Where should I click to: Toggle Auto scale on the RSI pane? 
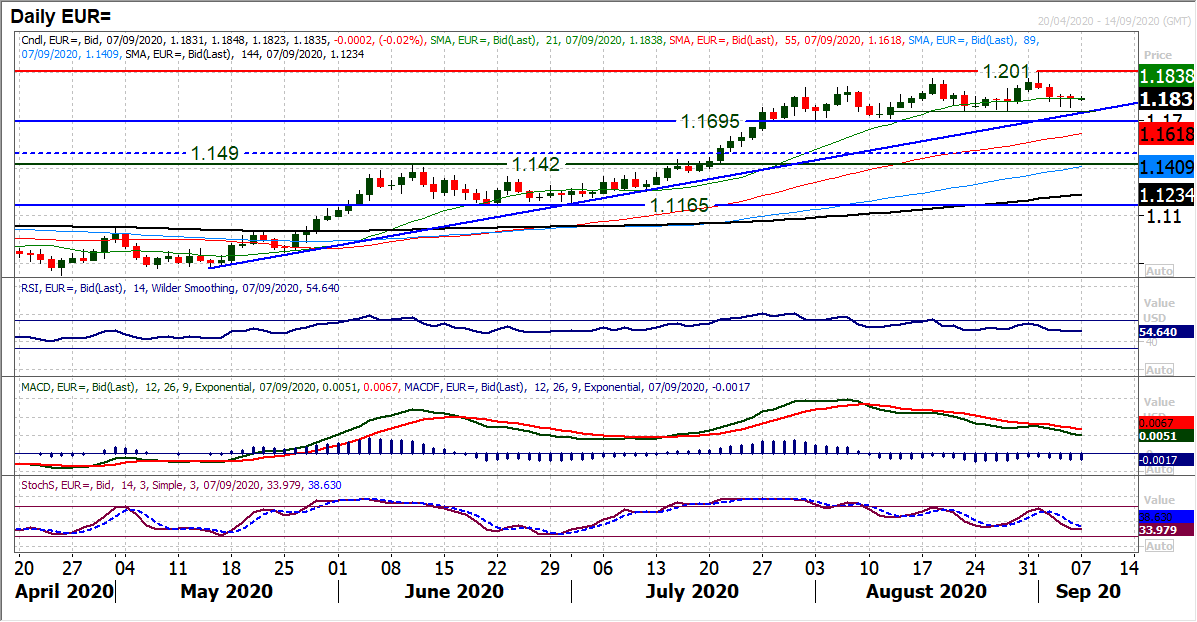click(x=1158, y=370)
